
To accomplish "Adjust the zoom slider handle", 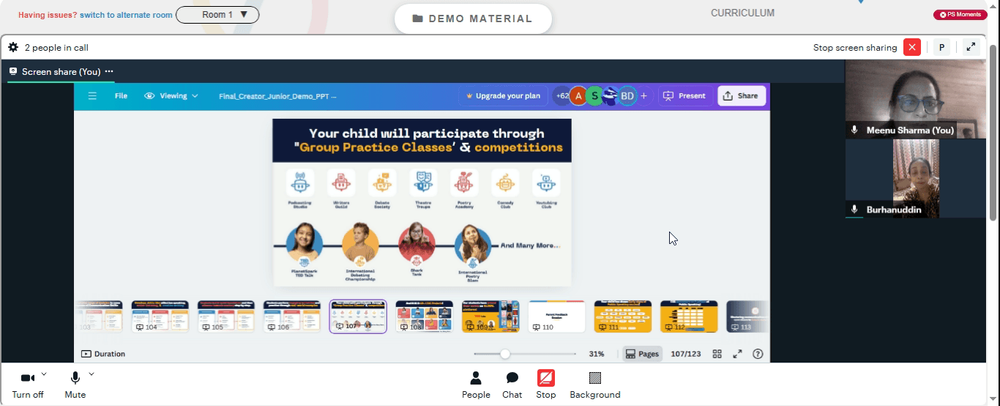I will [505, 354].
